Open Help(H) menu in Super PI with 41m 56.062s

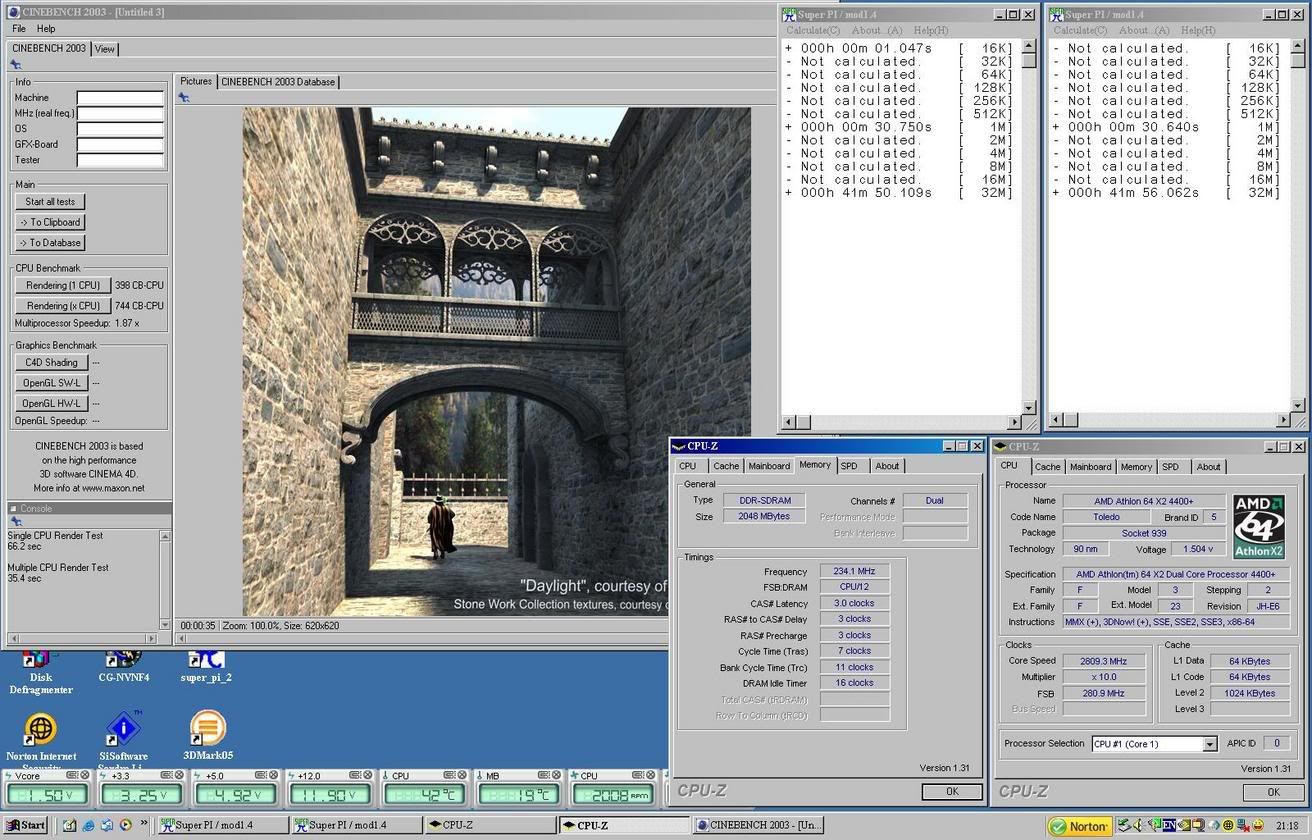pos(1197,31)
